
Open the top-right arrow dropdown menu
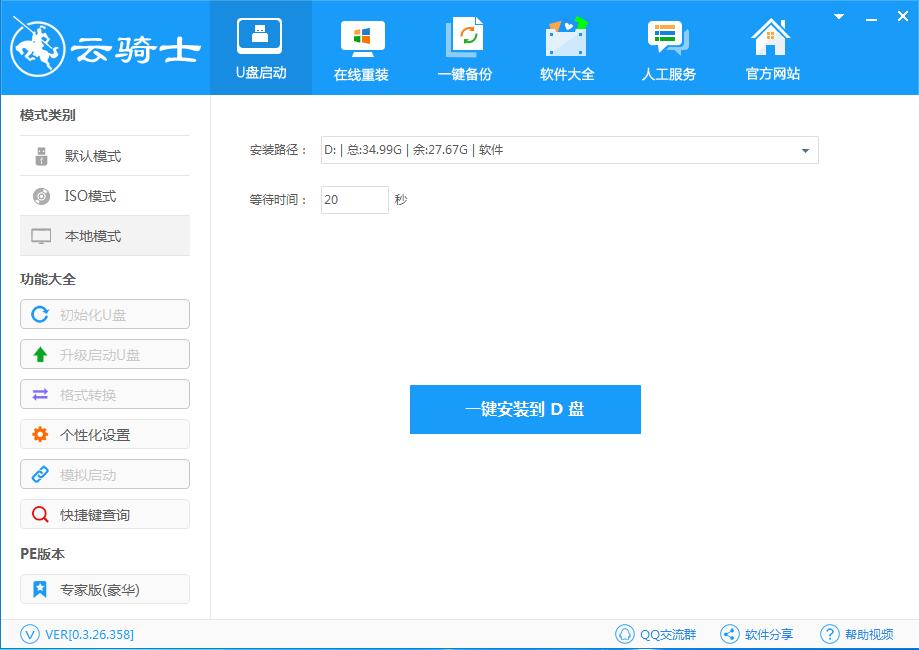(x=838, y=16)
